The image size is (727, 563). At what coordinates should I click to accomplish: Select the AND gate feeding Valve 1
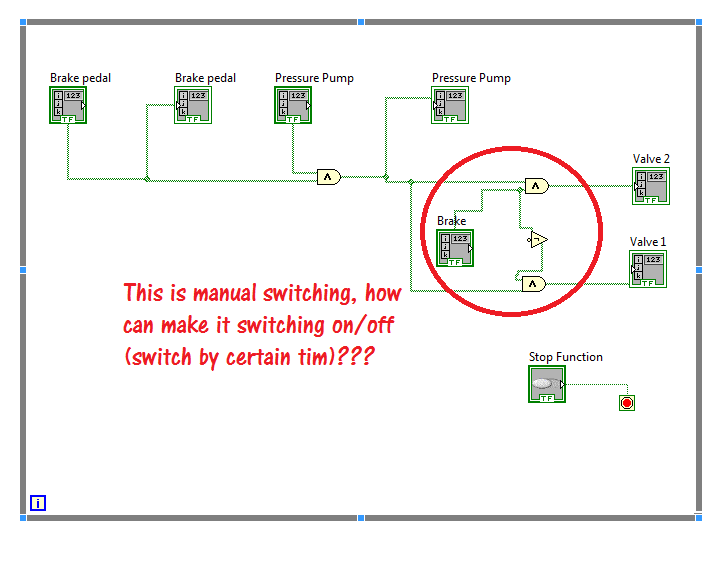[534, 283]
